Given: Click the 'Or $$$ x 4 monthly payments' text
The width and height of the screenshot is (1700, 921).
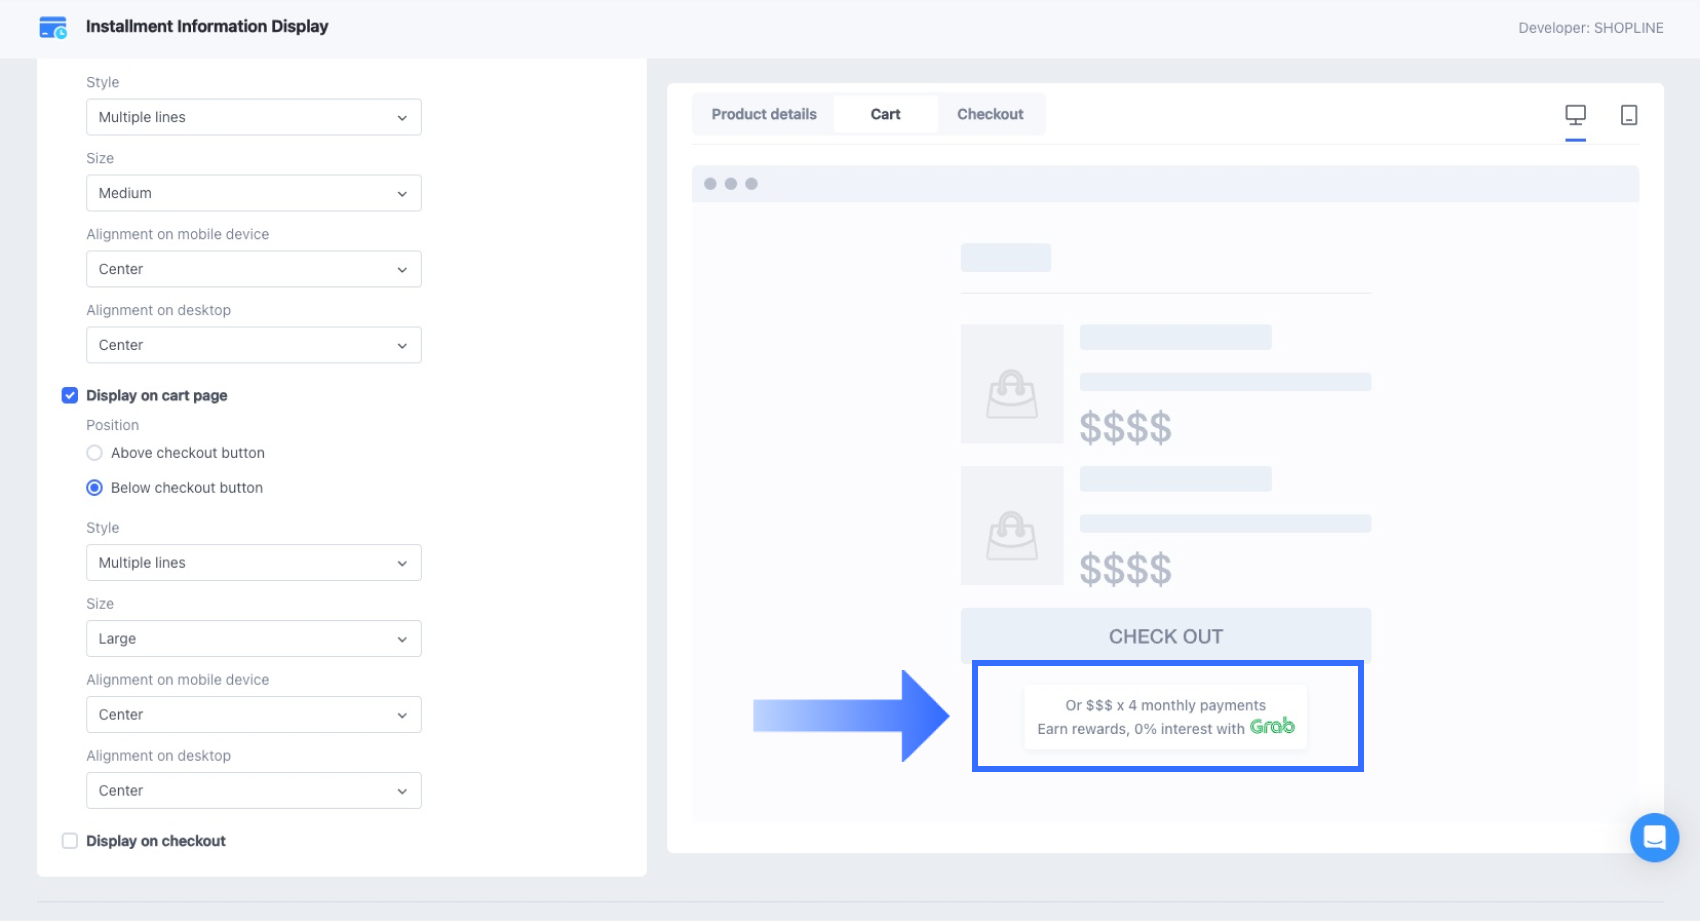Looking at the screenshot, I should coord(1166,705).
